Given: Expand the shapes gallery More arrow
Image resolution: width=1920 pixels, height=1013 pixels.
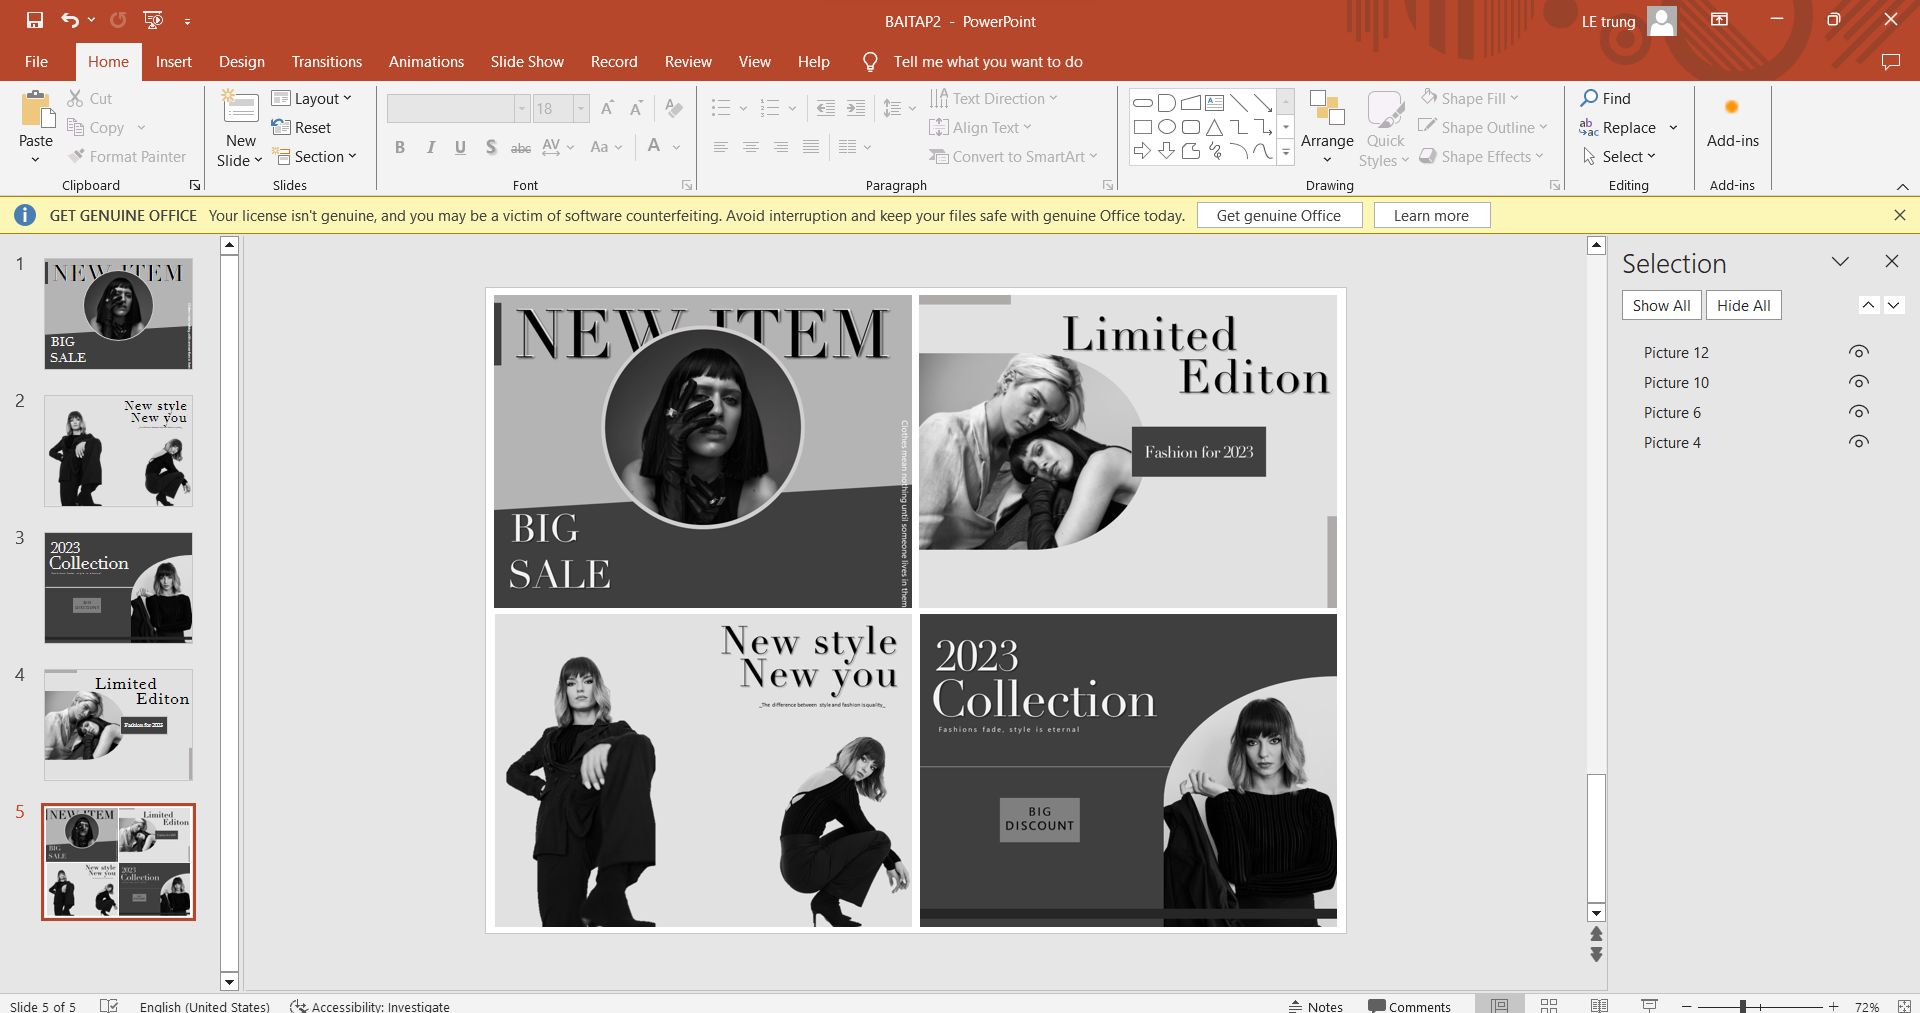Looking at the screenshot, I should click(x=1286, y=153).
